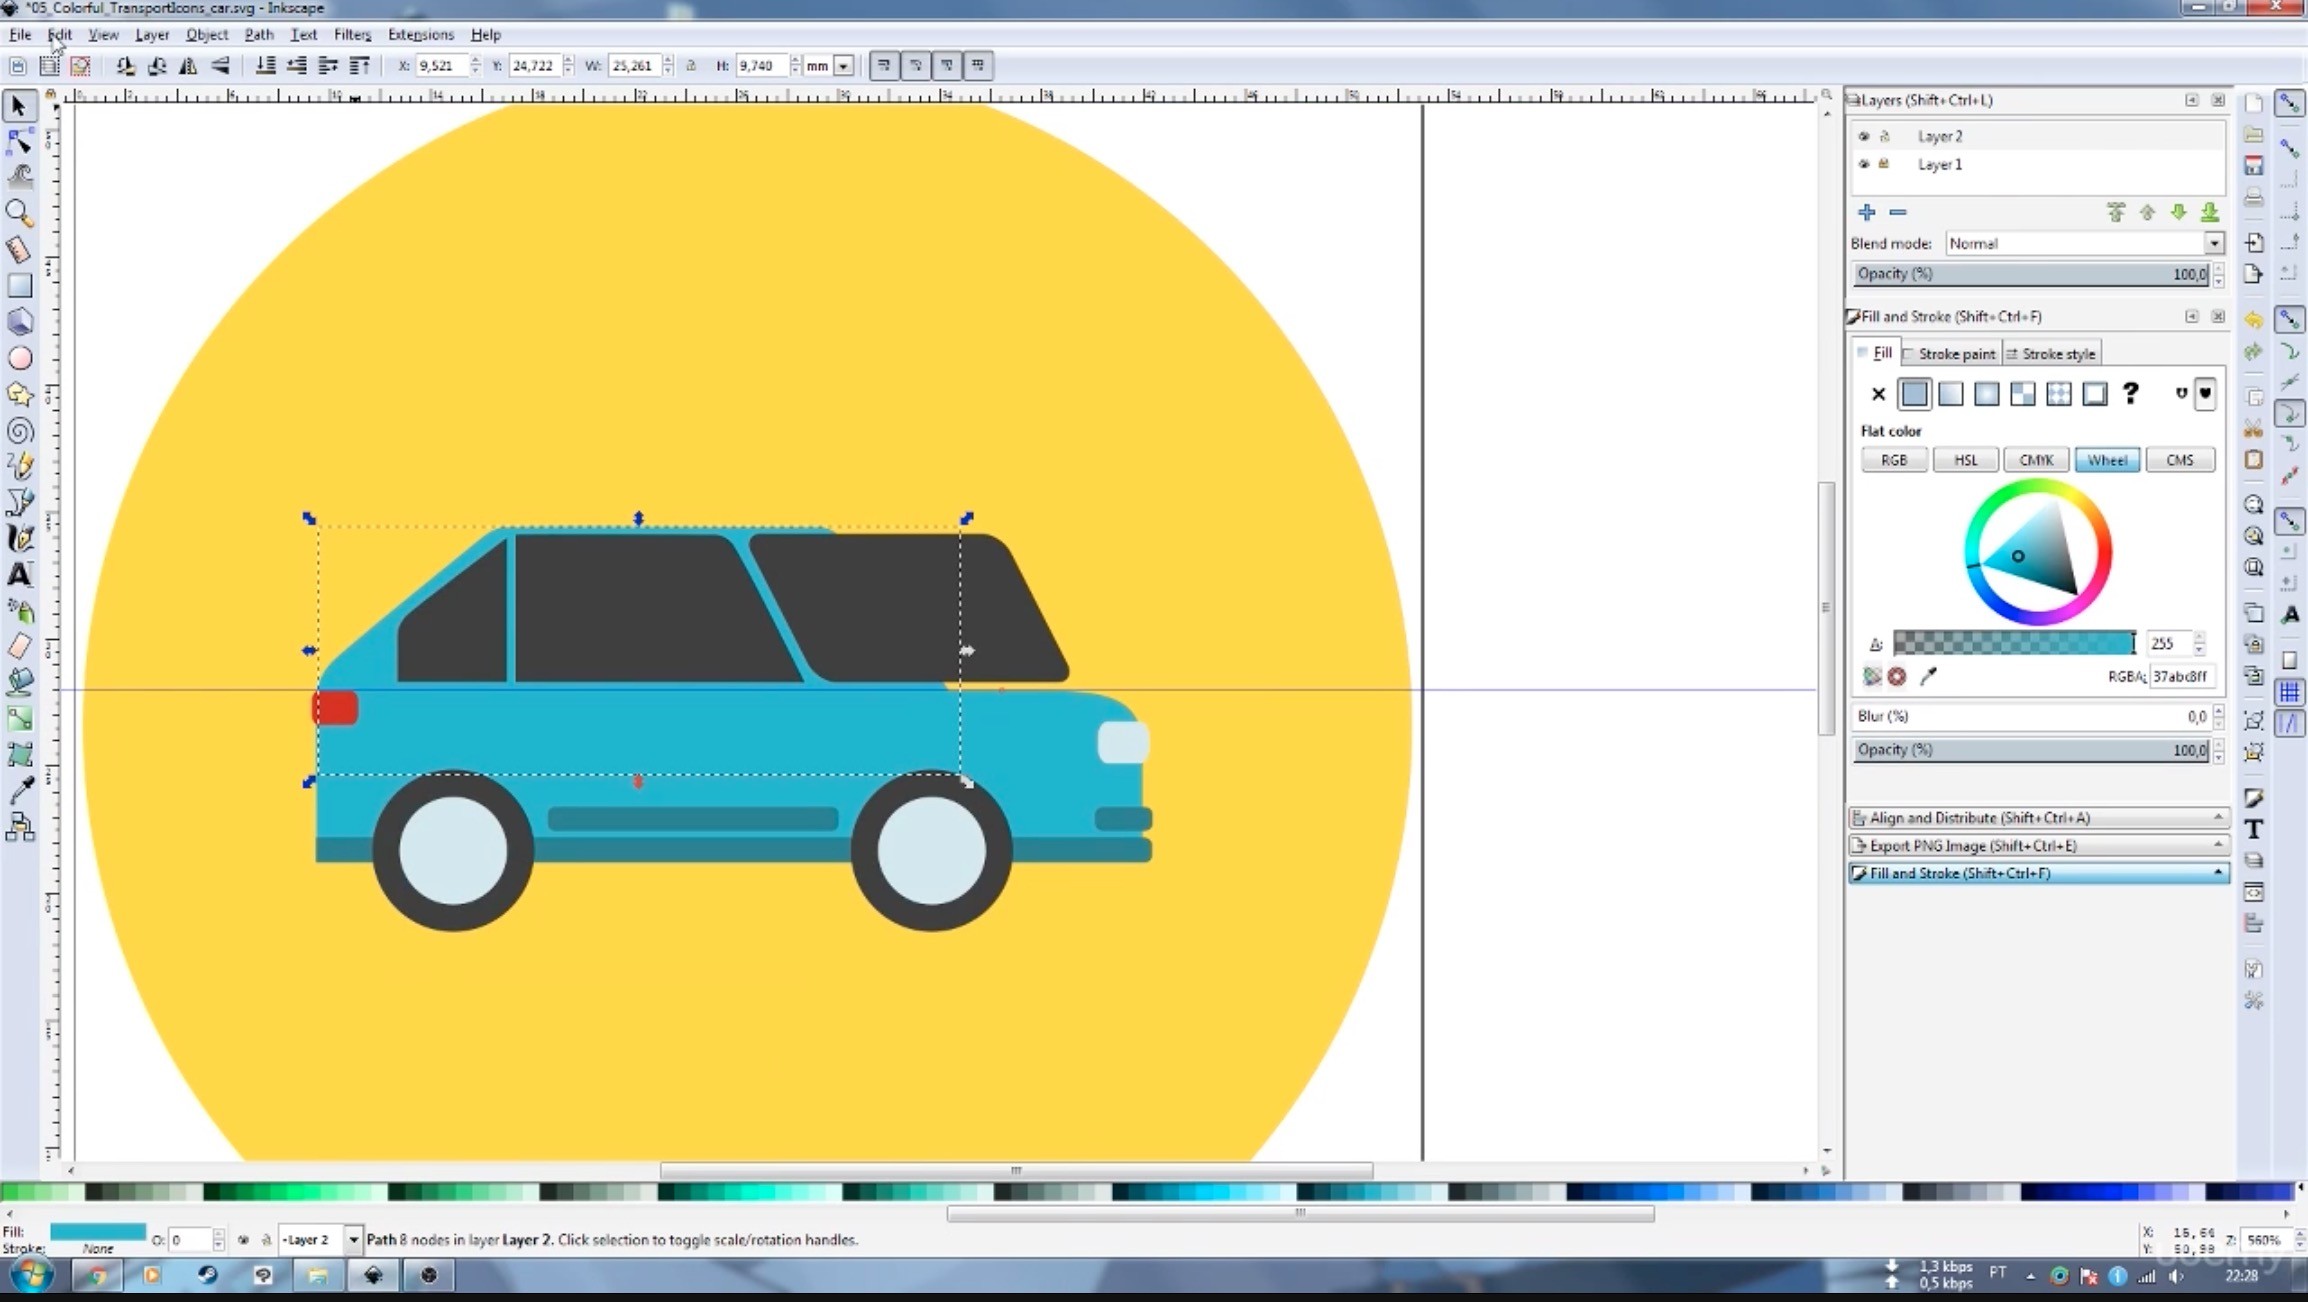Toggle width/height ratio lock
This screenshot has width=2308, height=1302.
pos(691,66)
